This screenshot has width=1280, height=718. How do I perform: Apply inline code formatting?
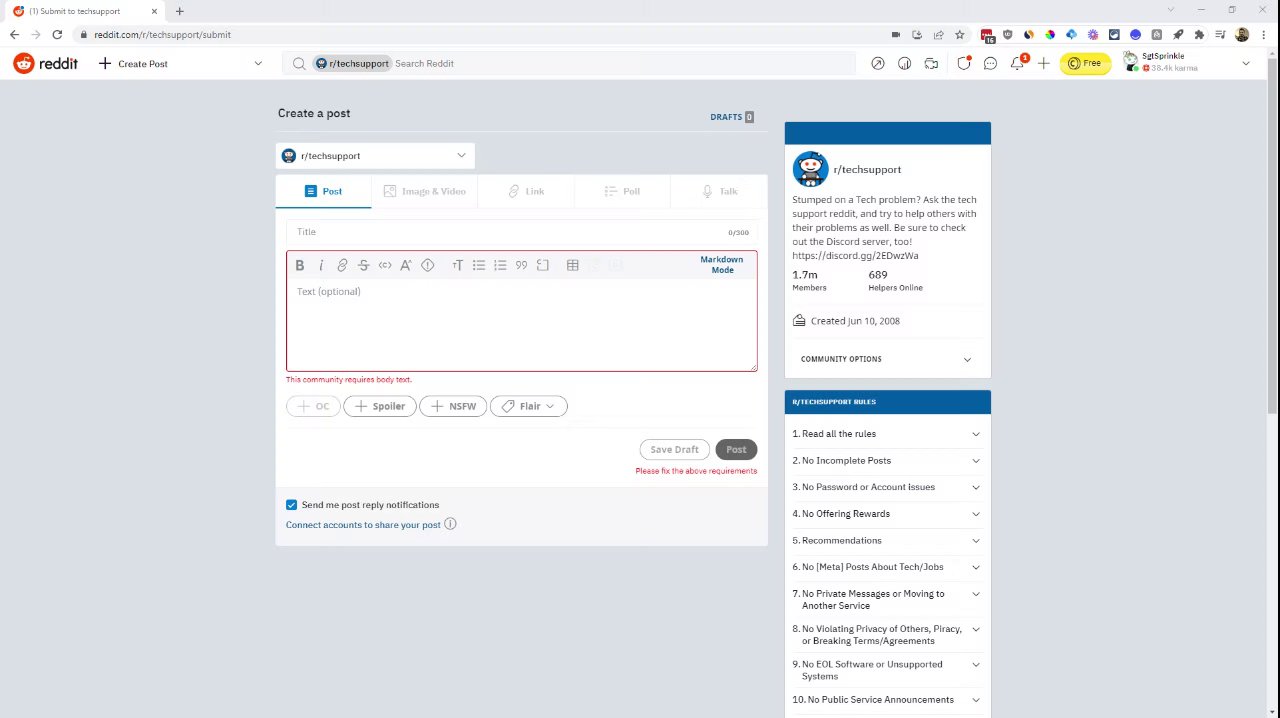coord(385,265)
